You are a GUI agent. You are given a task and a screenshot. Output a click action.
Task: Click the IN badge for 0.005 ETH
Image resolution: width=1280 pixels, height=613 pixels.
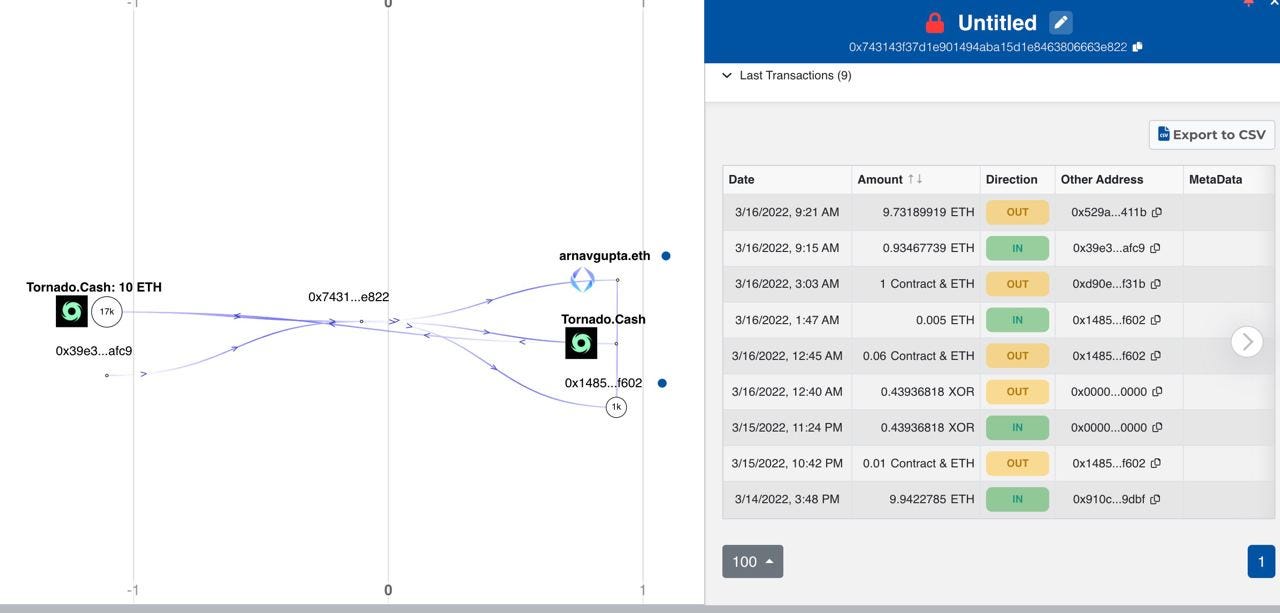coord(1017,320)
